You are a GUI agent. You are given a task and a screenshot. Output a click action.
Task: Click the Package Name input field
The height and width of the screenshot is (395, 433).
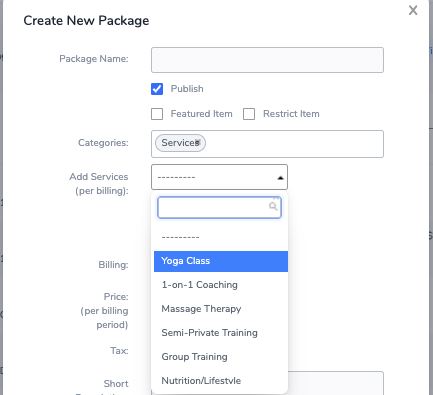(x=267, y=60)
